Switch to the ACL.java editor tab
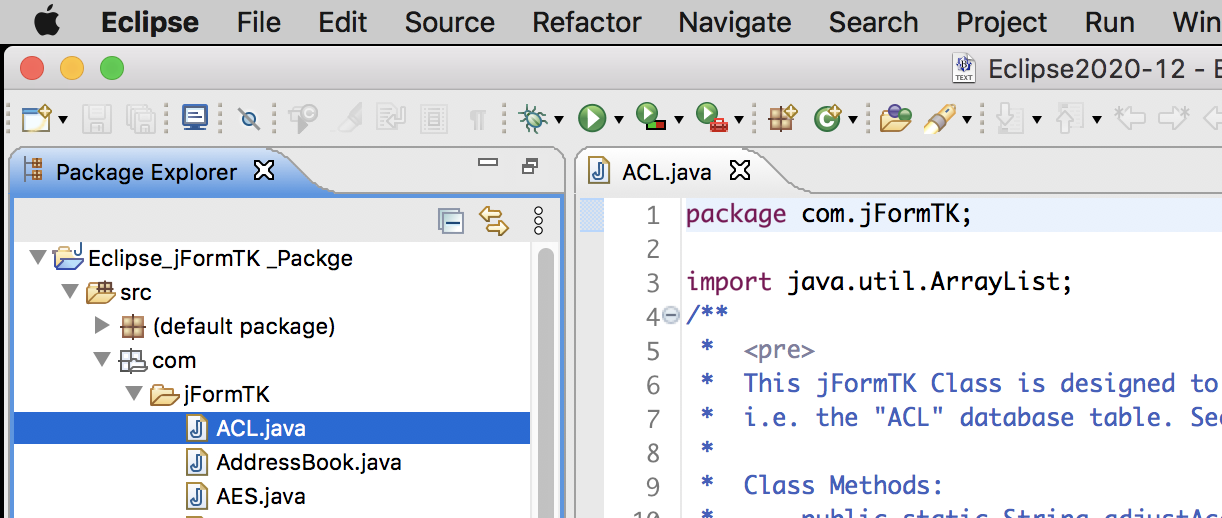 click(666, 172)
